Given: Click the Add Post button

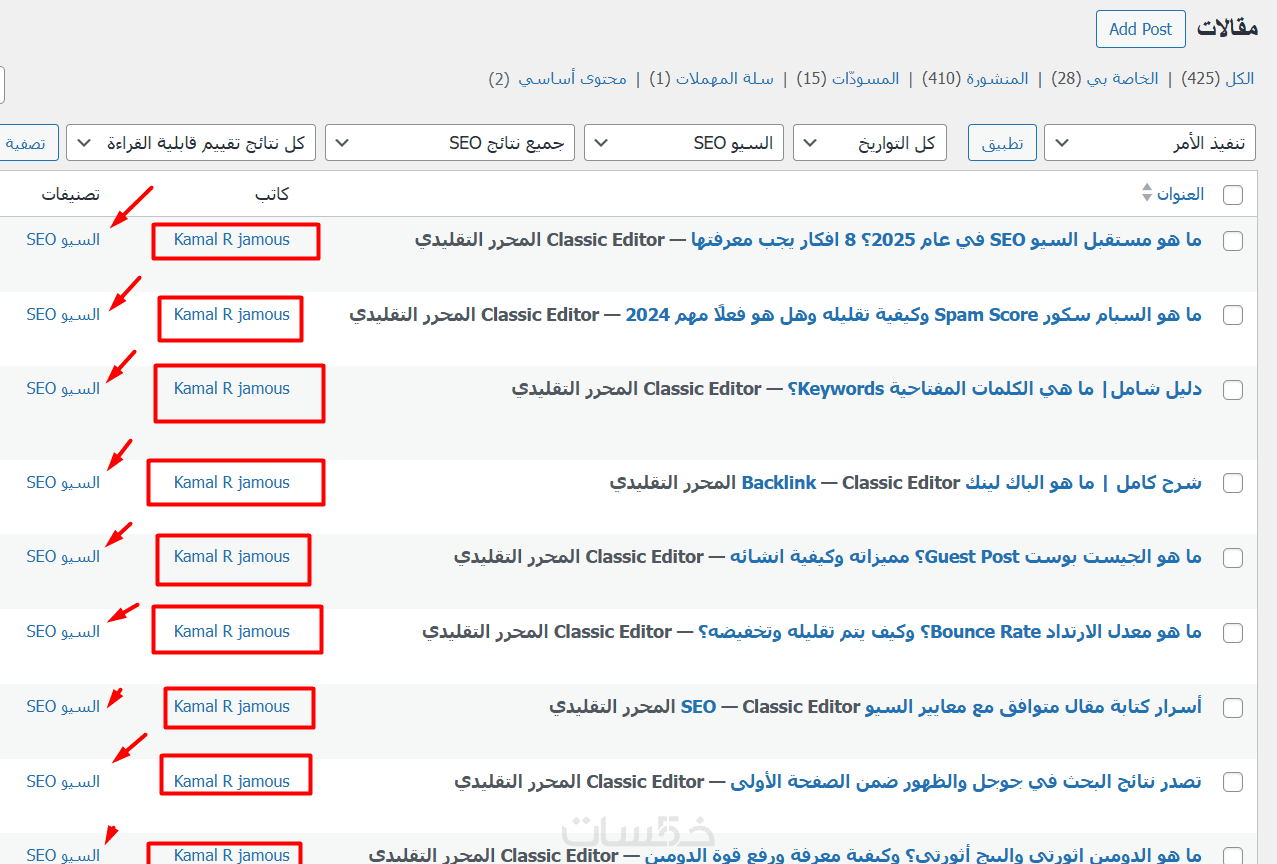Looking at the screenshot, I should pyautogui.click(x=1140, y=29).
